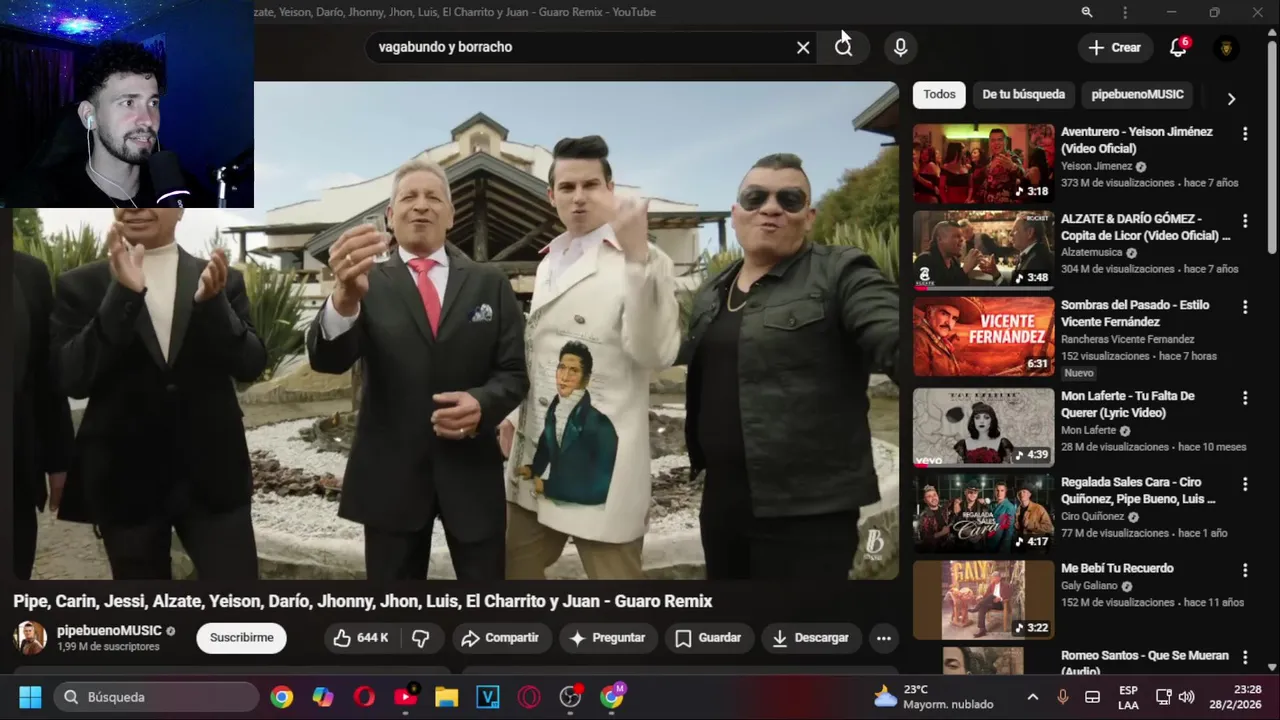The height and width of the screenshot is (720, 1280).
Task: Open Me Bebí Tu Recuerdo video title
Action: tap(1117, 568)
